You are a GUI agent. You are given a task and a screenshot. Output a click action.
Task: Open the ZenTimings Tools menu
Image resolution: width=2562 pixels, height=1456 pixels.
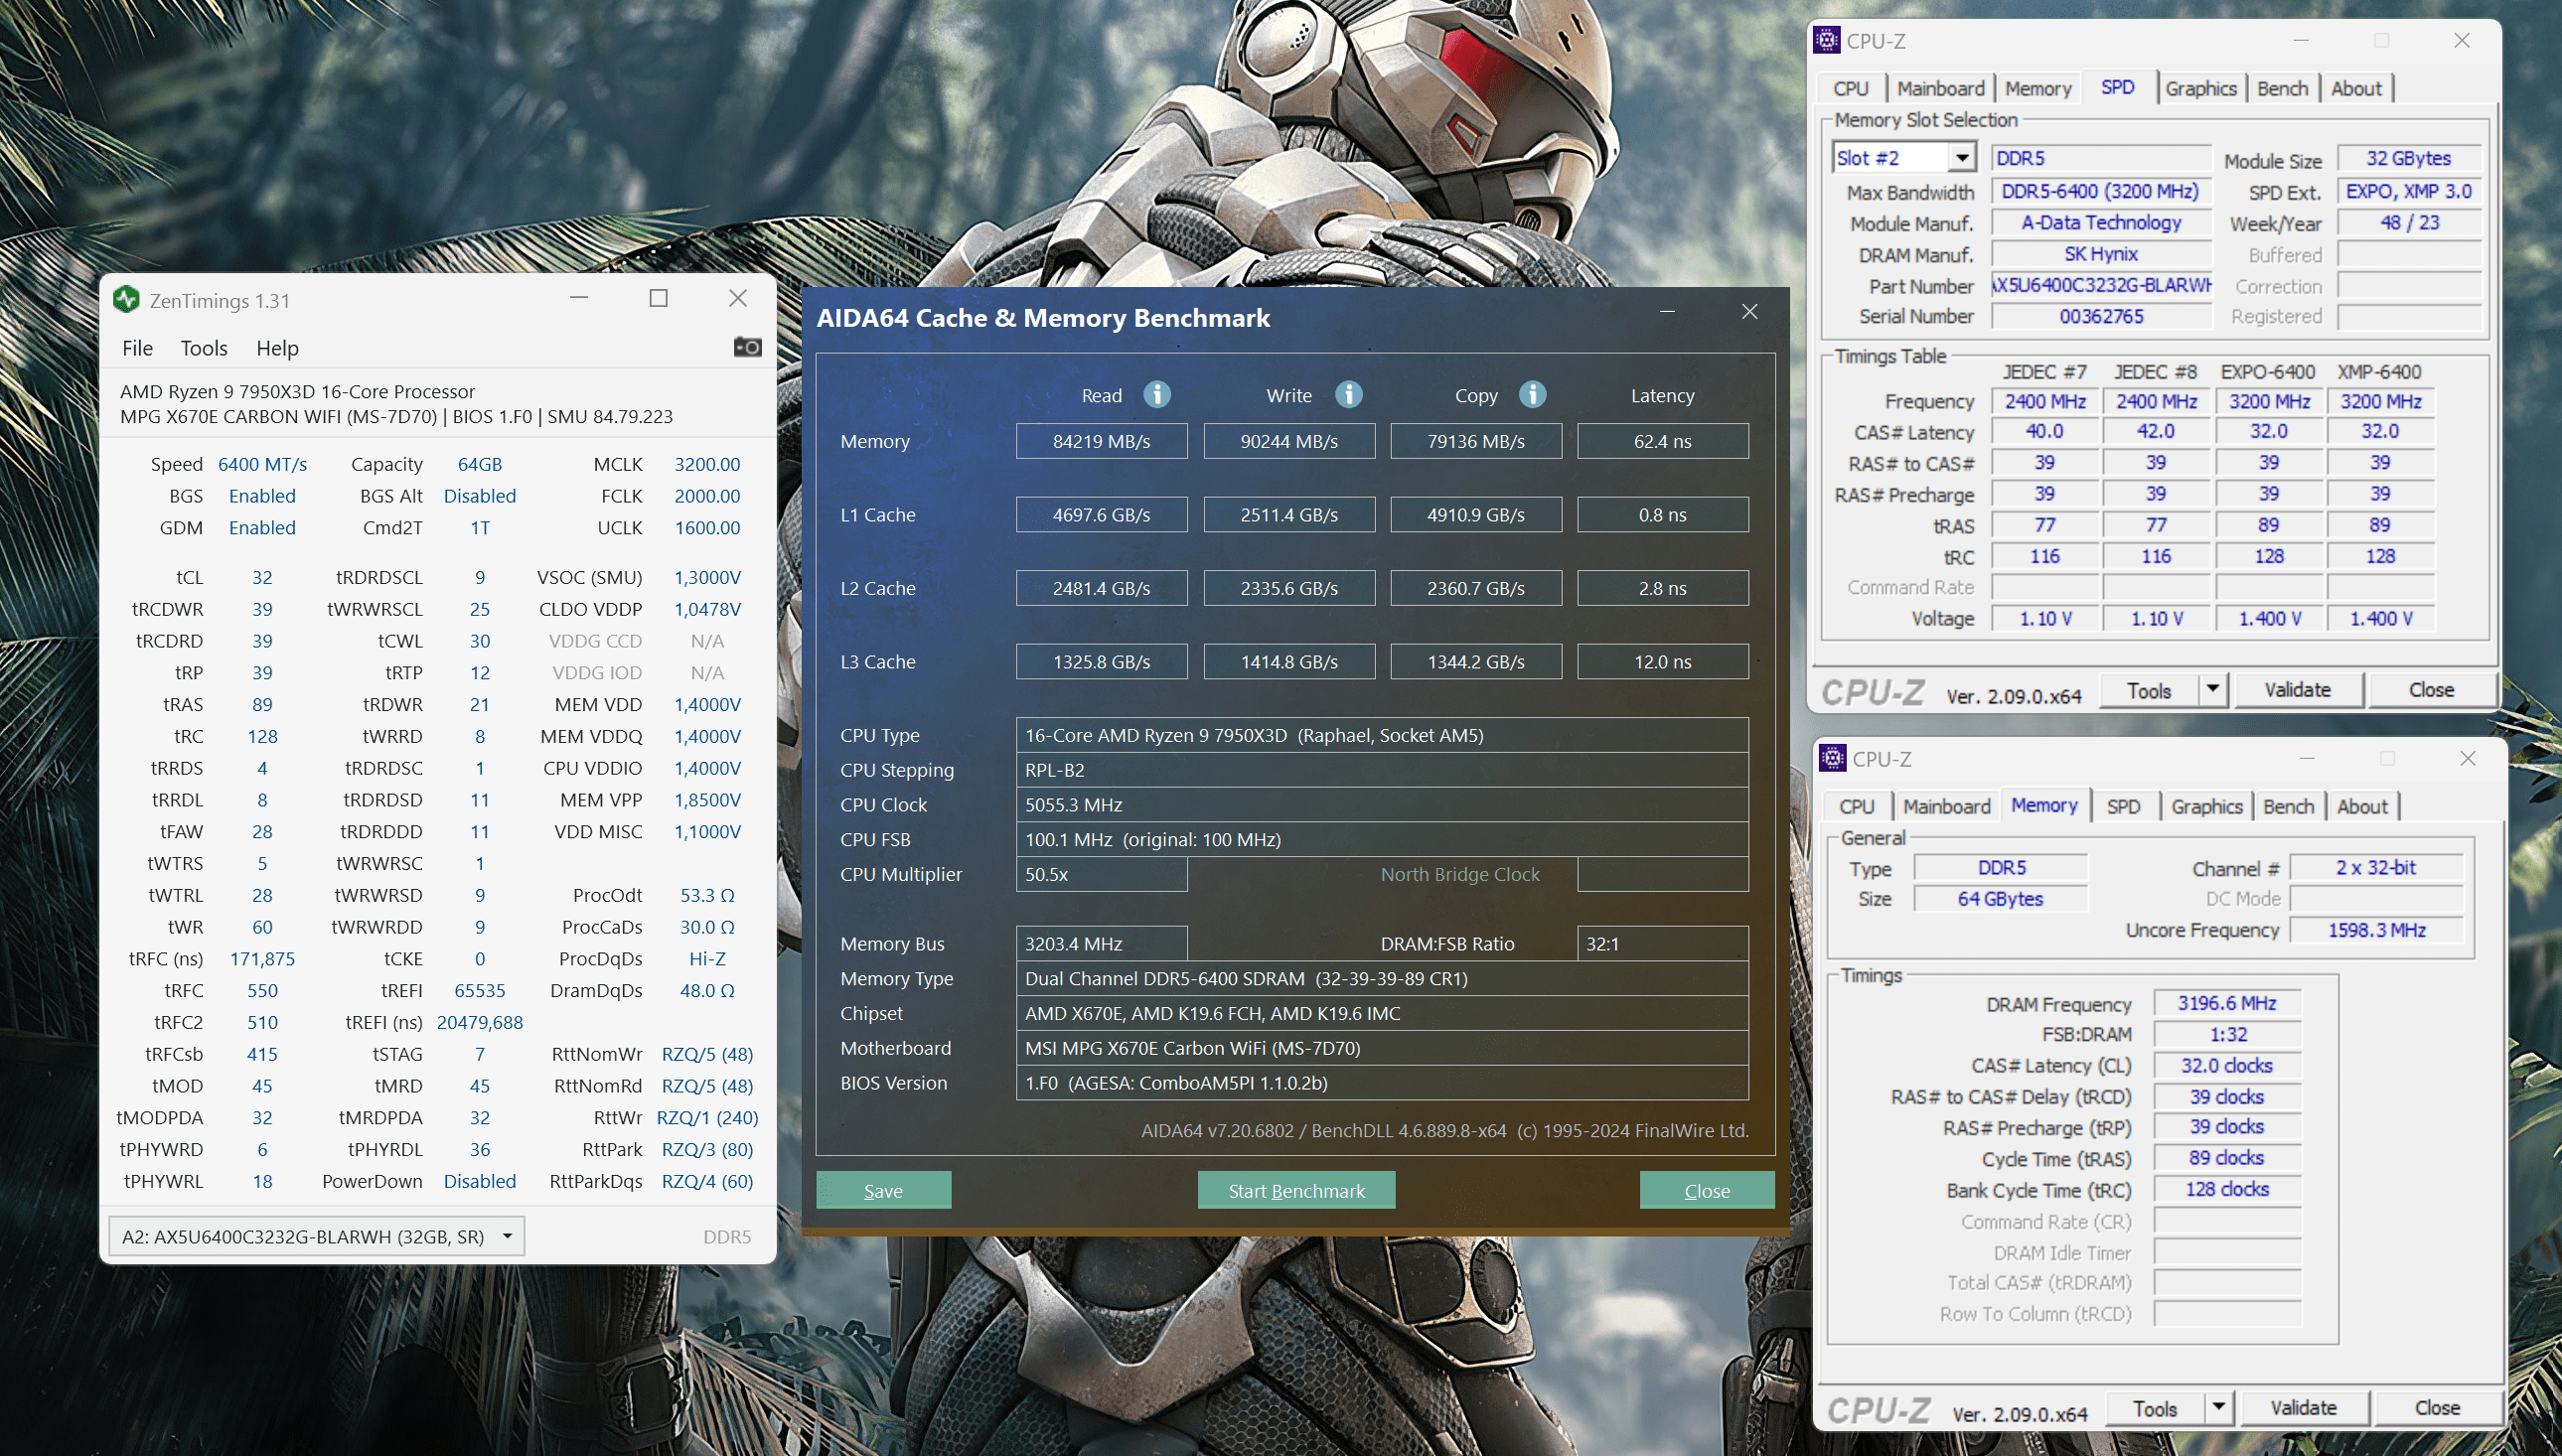pos(204,348)
